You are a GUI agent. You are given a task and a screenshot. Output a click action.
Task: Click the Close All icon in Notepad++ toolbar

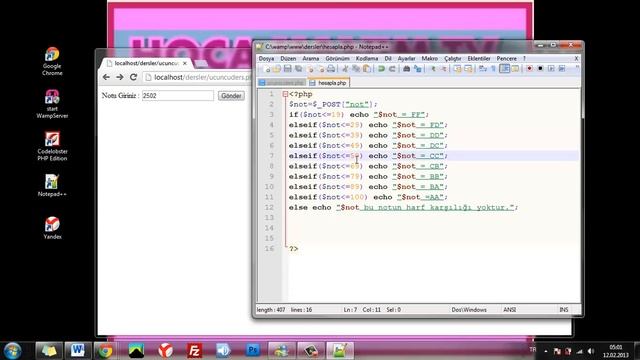pyautogui.click(x=321, y=69)
